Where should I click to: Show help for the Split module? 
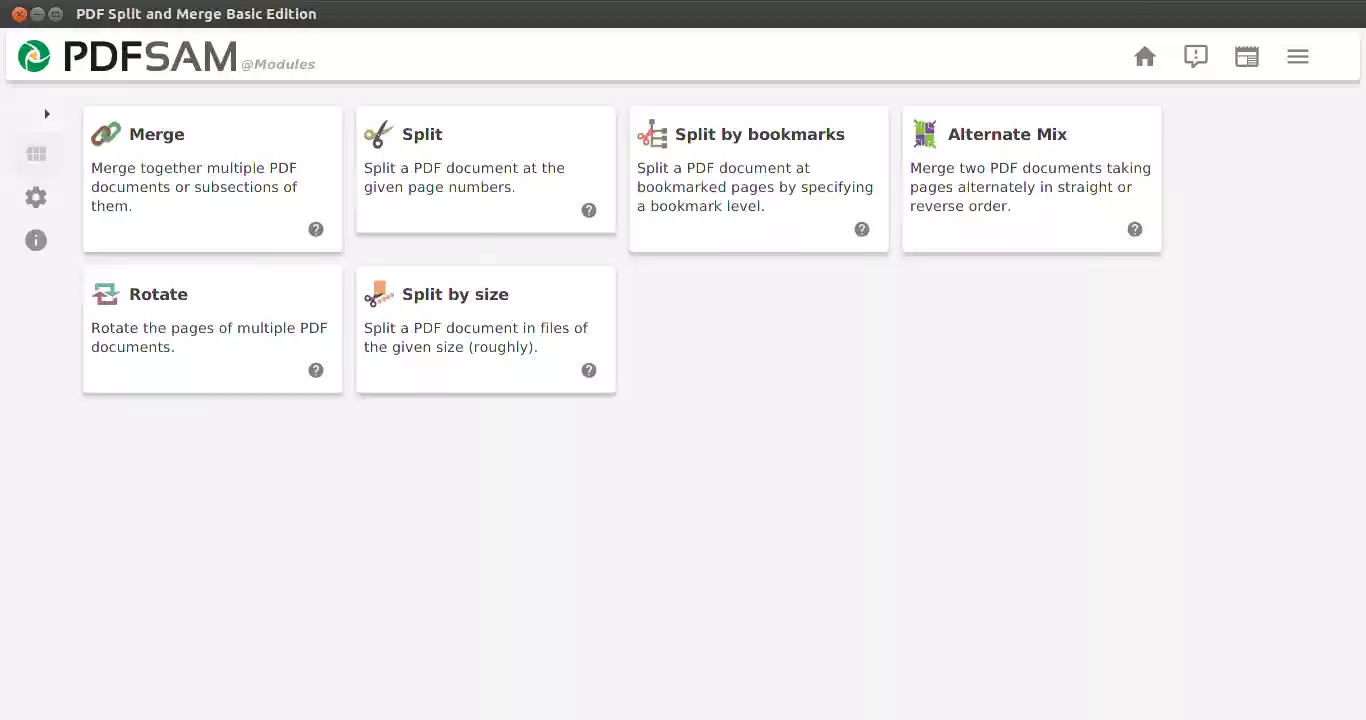[589, 210]
